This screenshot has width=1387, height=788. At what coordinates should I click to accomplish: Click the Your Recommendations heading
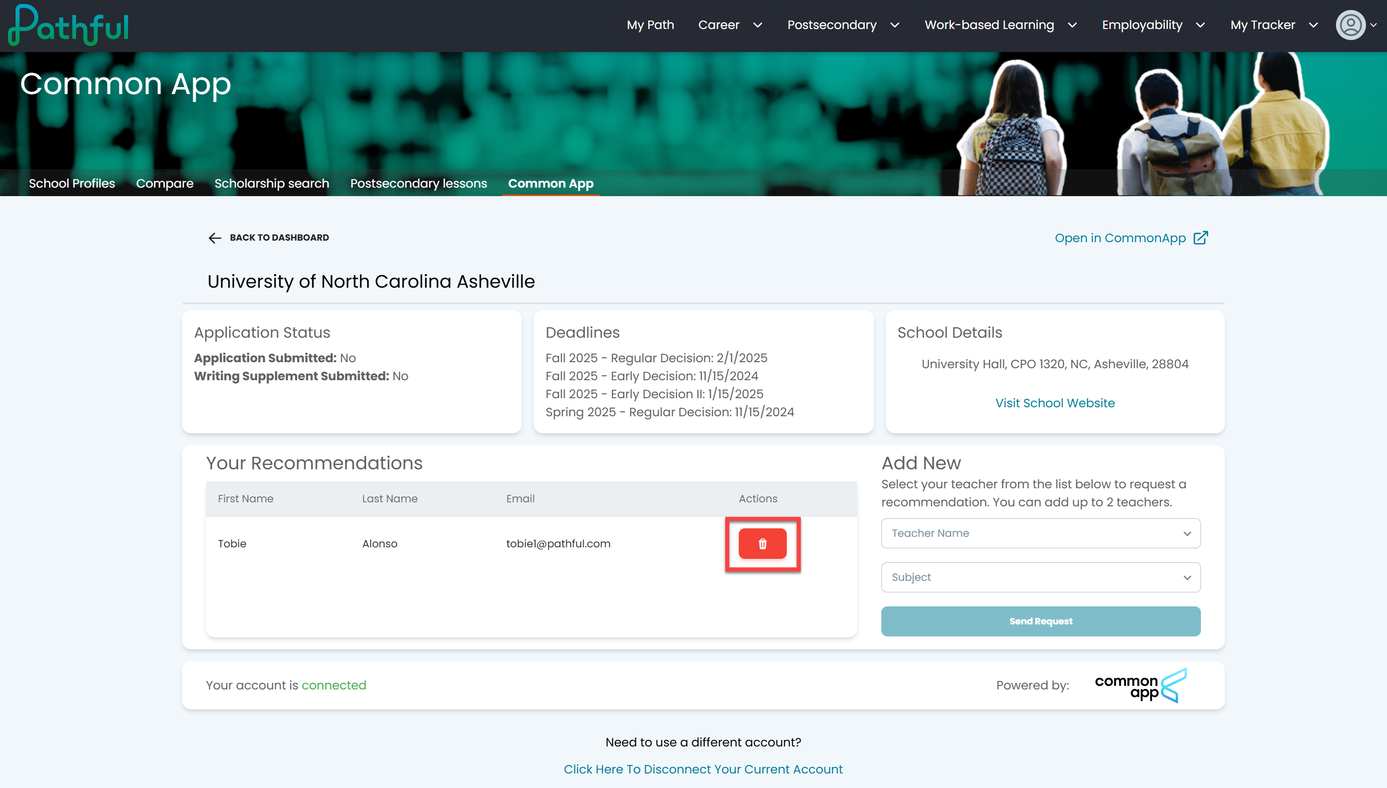point(314,463)
